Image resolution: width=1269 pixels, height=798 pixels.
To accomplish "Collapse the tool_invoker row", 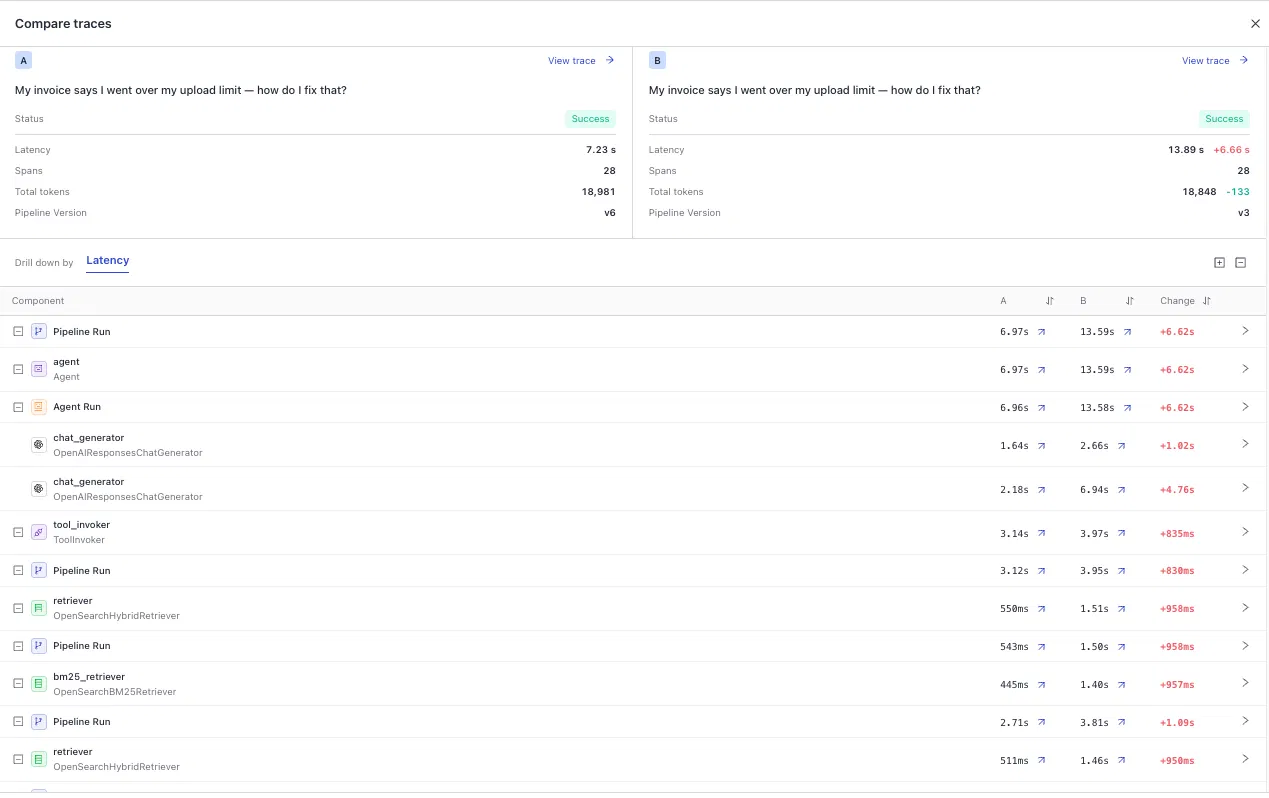I will [18, 532].
